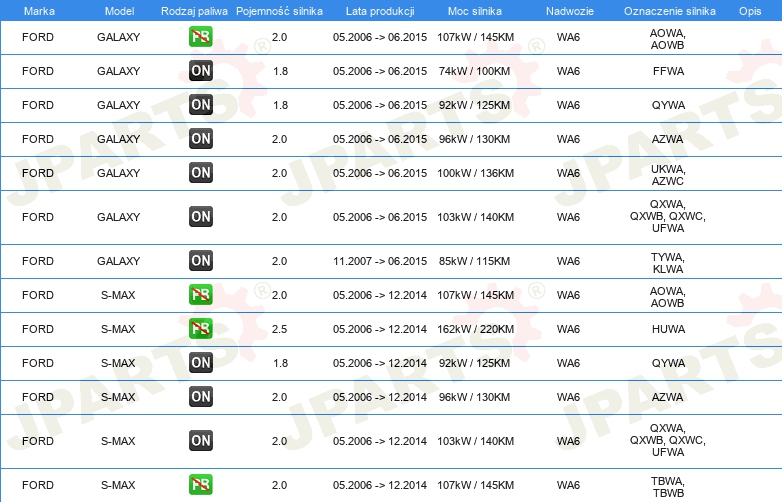Click 103kW / 140KM in the S-MAX row
This screenshot has width=782, height=502.
coord(475,441)
